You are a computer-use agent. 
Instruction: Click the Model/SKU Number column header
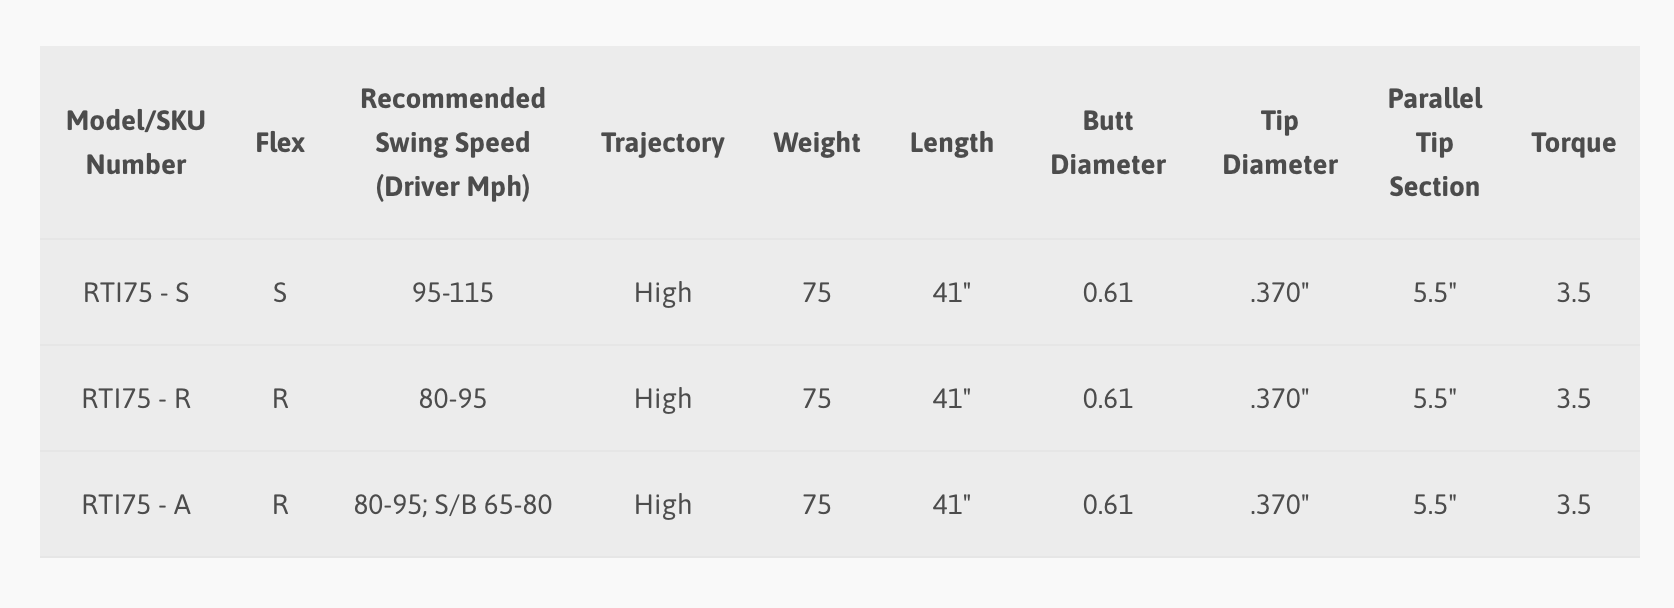pos(136,142)
